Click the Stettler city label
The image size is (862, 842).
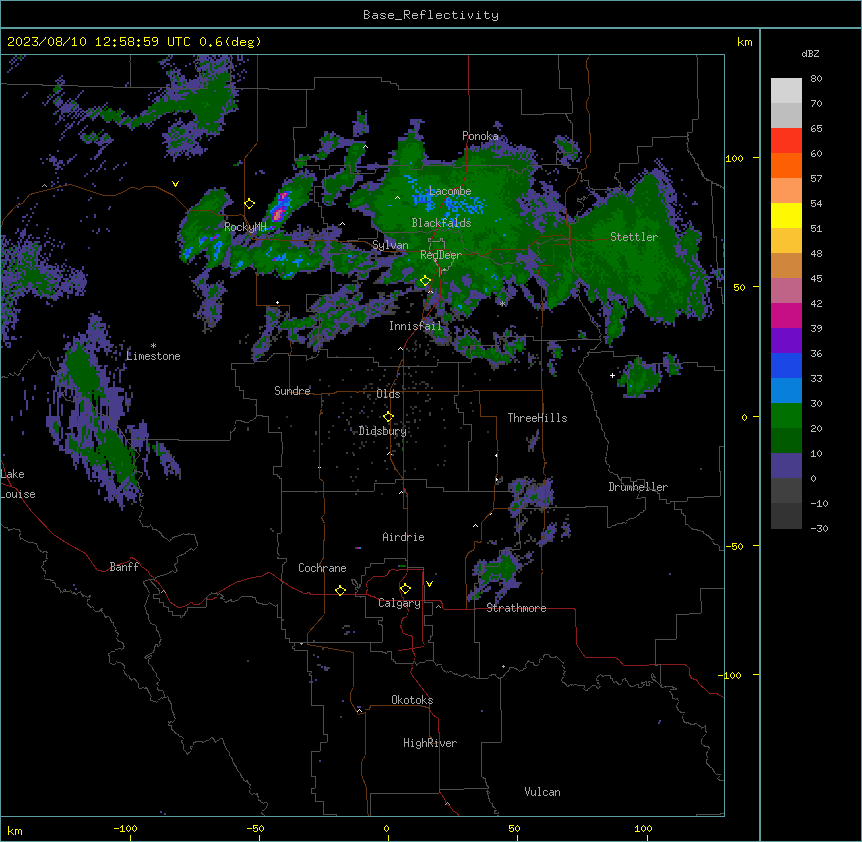(634, 237)
